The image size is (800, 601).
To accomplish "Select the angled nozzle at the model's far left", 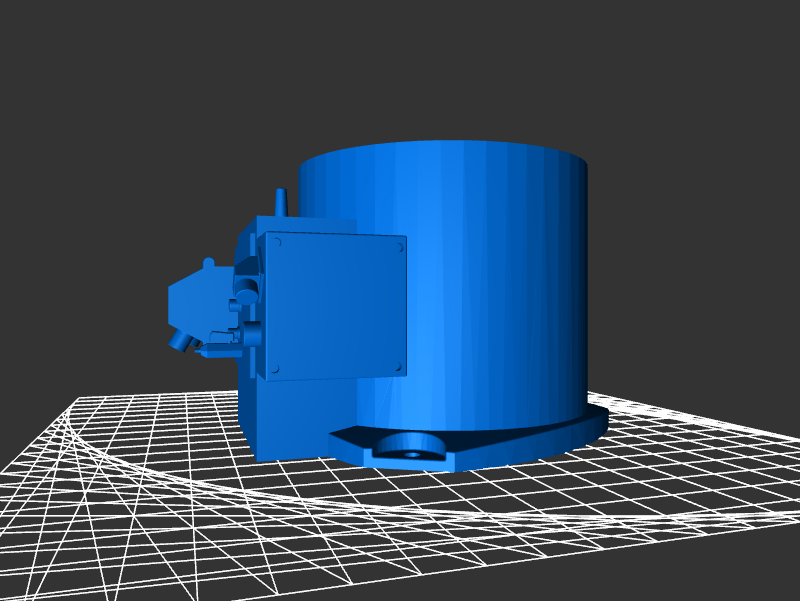I will pos(180,340).
